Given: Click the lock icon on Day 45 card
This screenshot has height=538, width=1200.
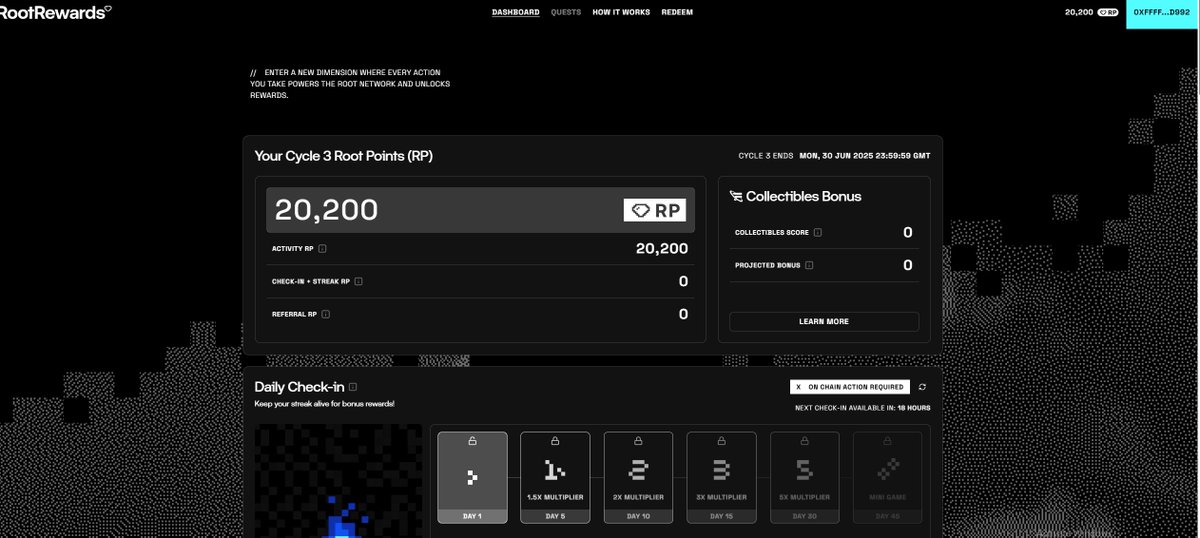Looking at the screenshot, I should 887,440.
